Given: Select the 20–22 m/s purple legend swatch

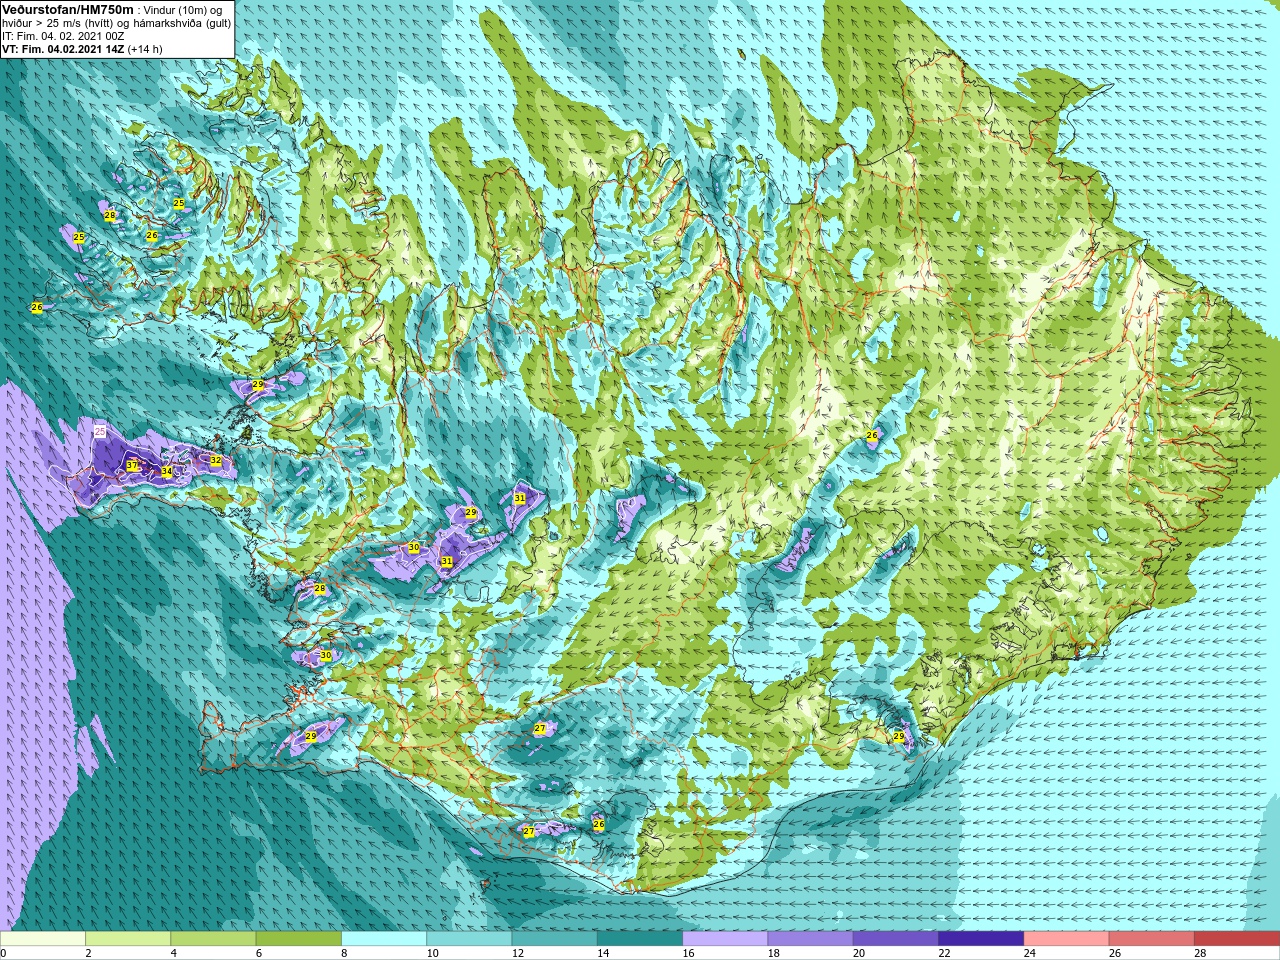Looking at the screenshot, I should 895,939.
